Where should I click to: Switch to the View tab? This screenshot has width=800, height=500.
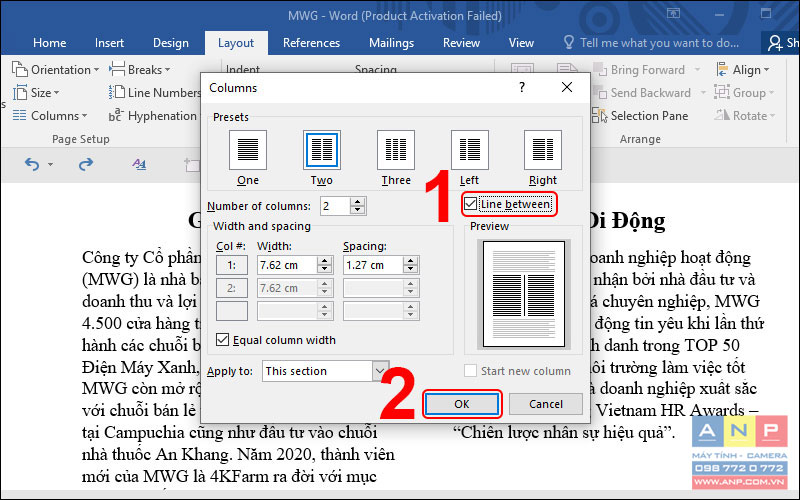point(521,43)
